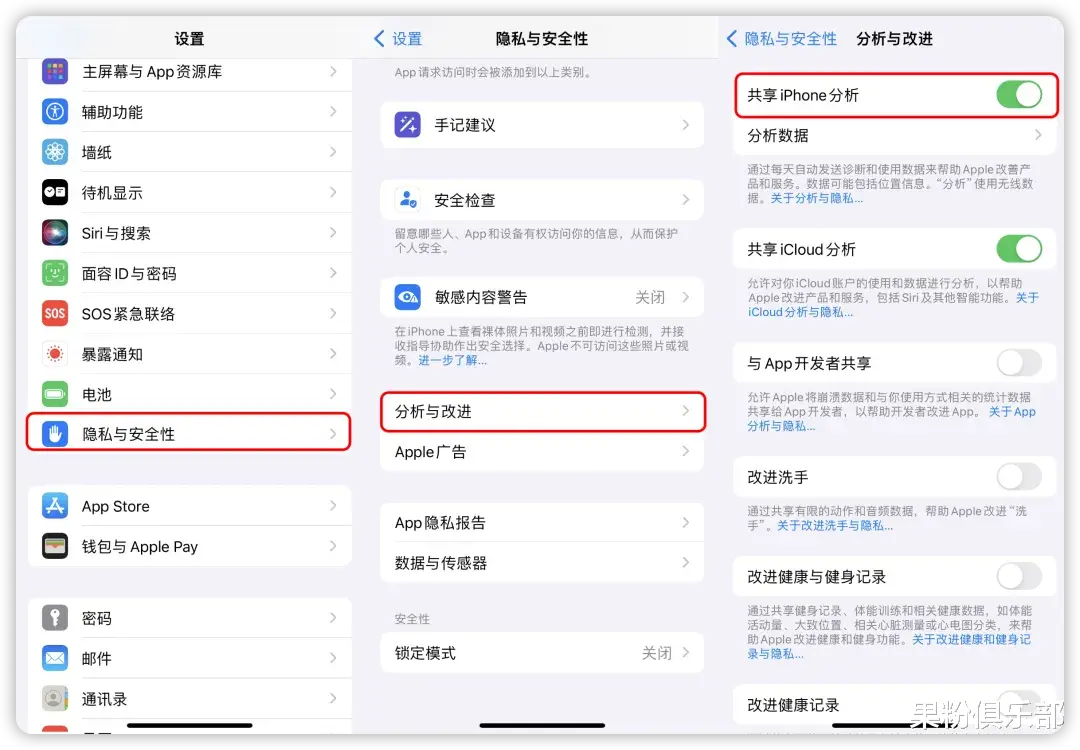Tap the 墙纸 wallpaper flower icon

55,152
